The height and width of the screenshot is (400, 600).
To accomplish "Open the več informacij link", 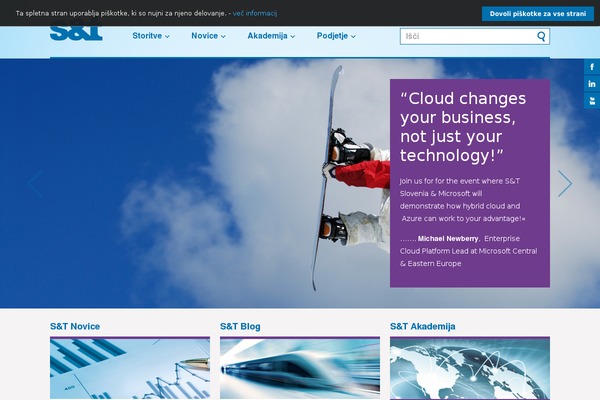I will point(255,13).
